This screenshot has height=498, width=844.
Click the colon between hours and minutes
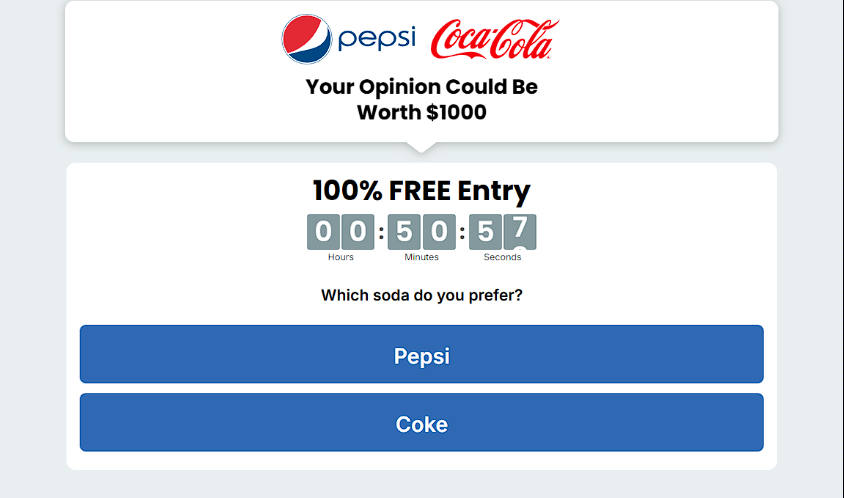point(381,233)
